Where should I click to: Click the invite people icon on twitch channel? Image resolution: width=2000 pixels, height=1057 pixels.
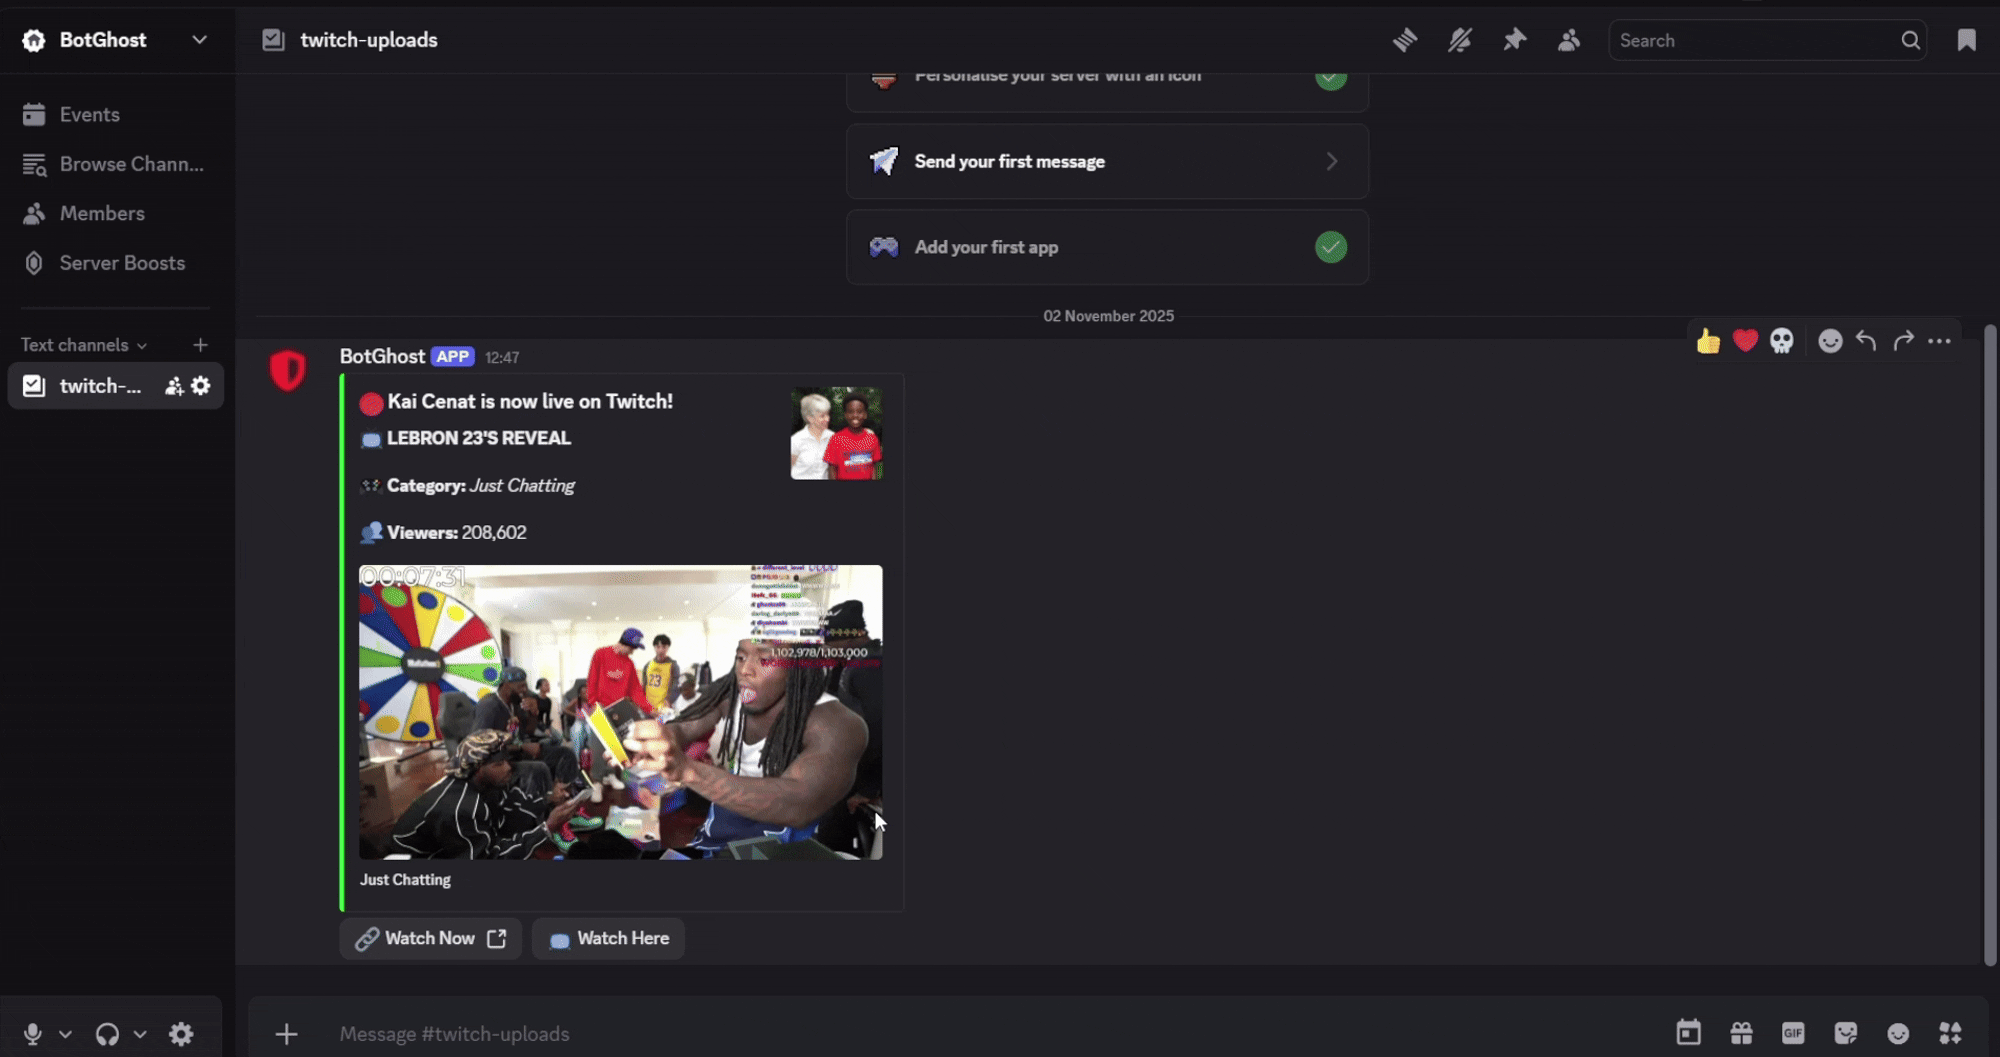(x=174, y=386)
